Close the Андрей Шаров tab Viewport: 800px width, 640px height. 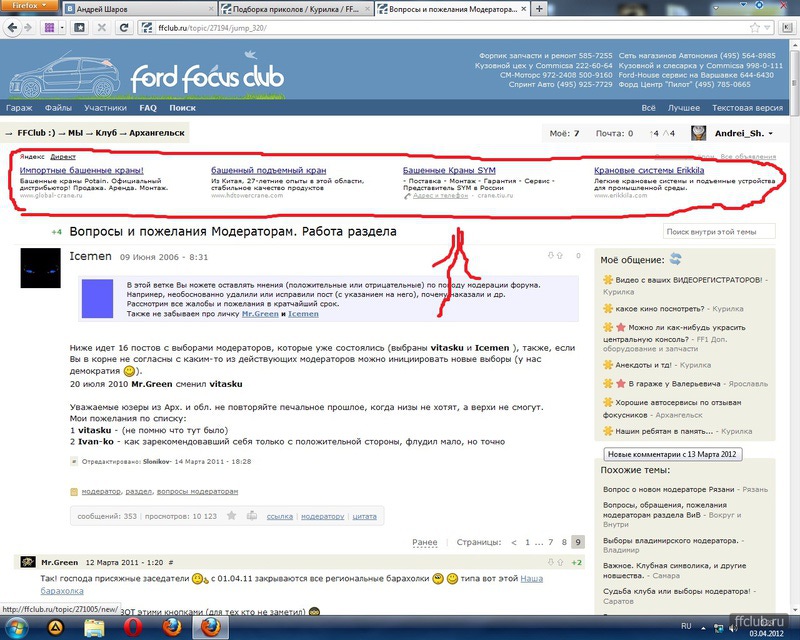point(212,9)
